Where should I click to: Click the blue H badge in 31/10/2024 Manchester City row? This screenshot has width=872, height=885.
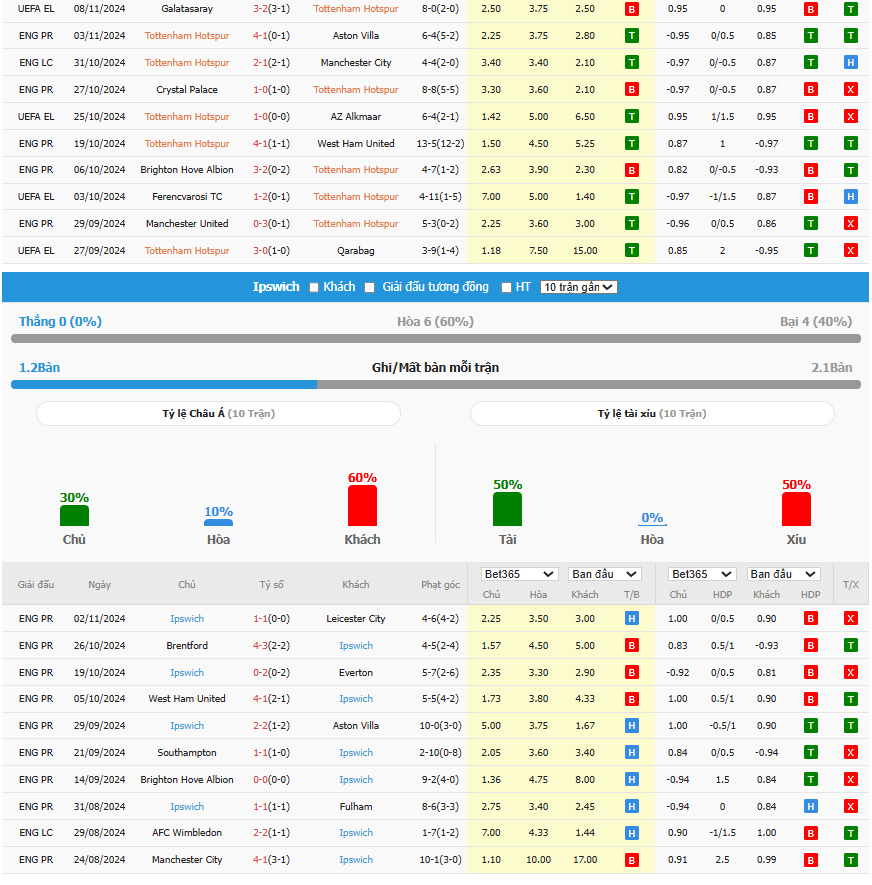click(850, 63)
